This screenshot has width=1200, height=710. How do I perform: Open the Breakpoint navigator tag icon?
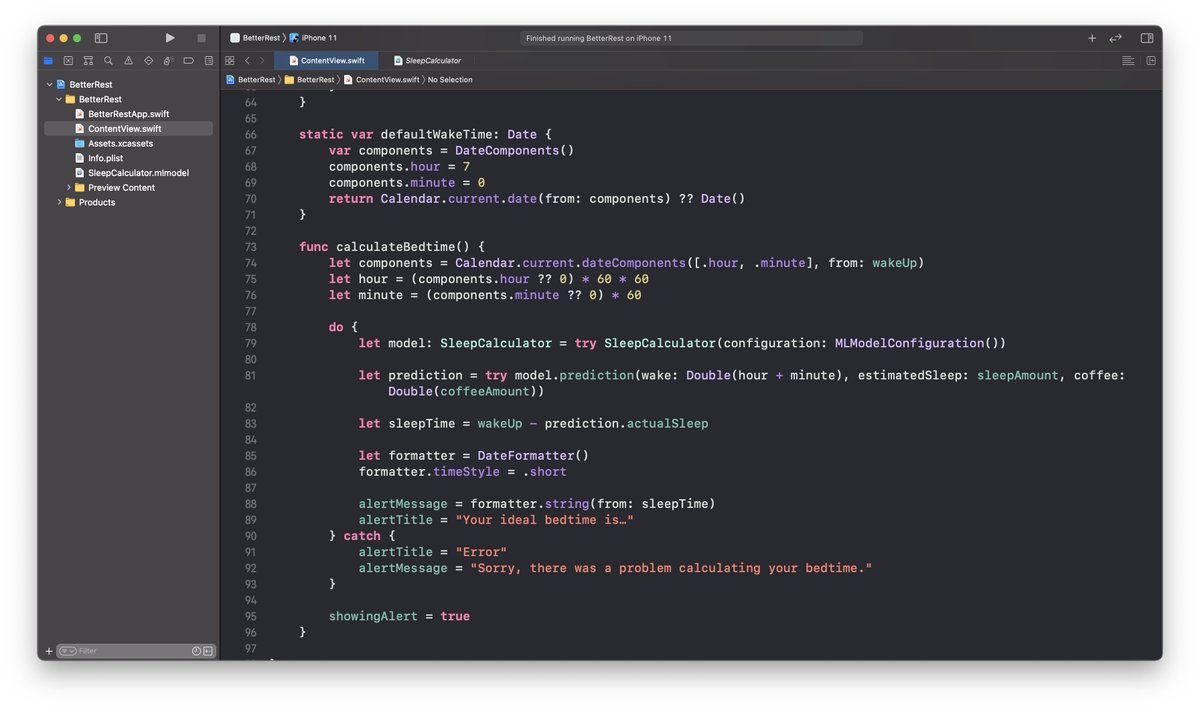[188, 60]
